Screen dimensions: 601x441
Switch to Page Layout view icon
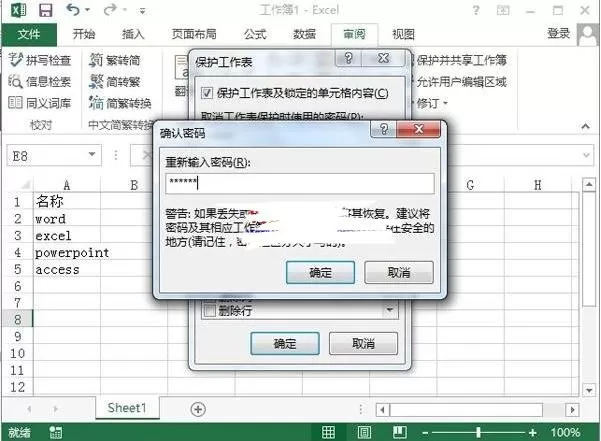(364, 433)
